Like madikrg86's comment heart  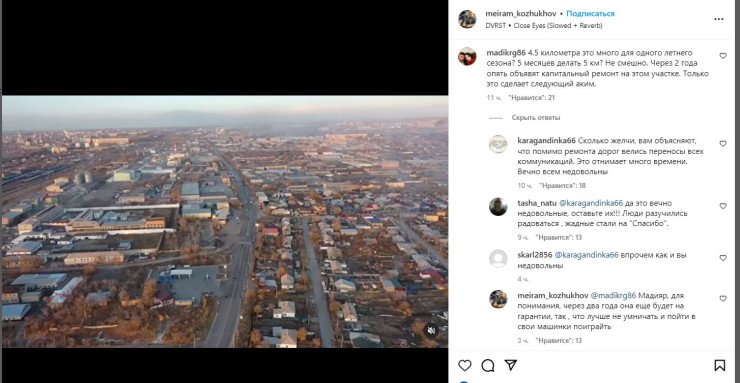click(x=723, y=56)
